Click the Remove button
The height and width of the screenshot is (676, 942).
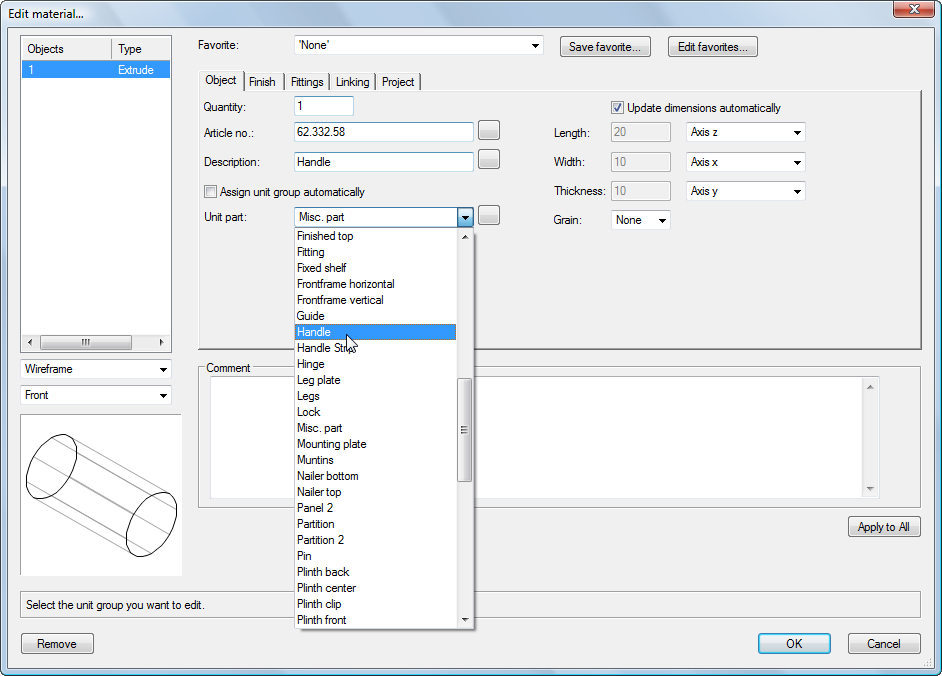(57, 644)
